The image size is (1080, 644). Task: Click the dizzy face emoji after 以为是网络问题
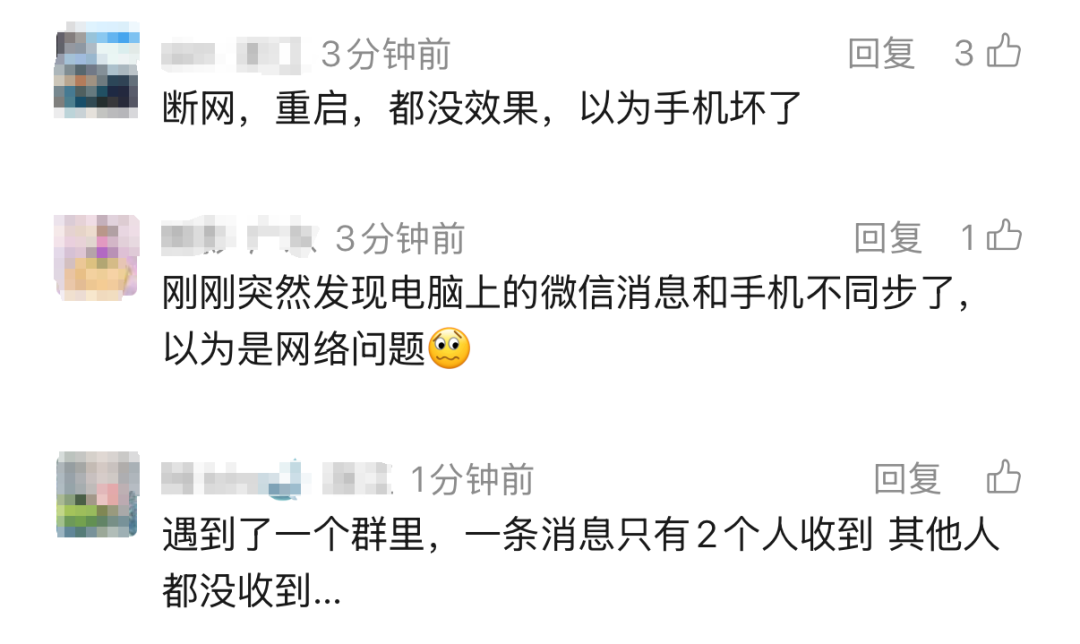(x=449, y=348)
